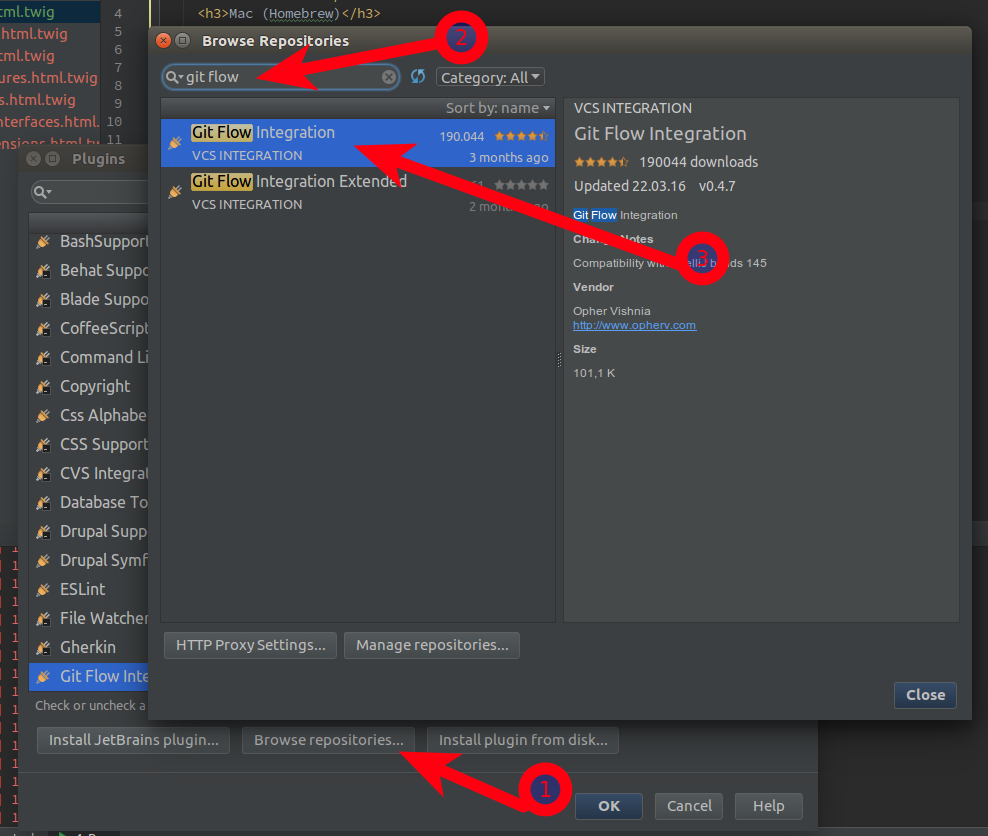Click Install JetBrains plugin... in Plugins window
Viewport: 988px width, 836px height.
(x=134, y=740)
